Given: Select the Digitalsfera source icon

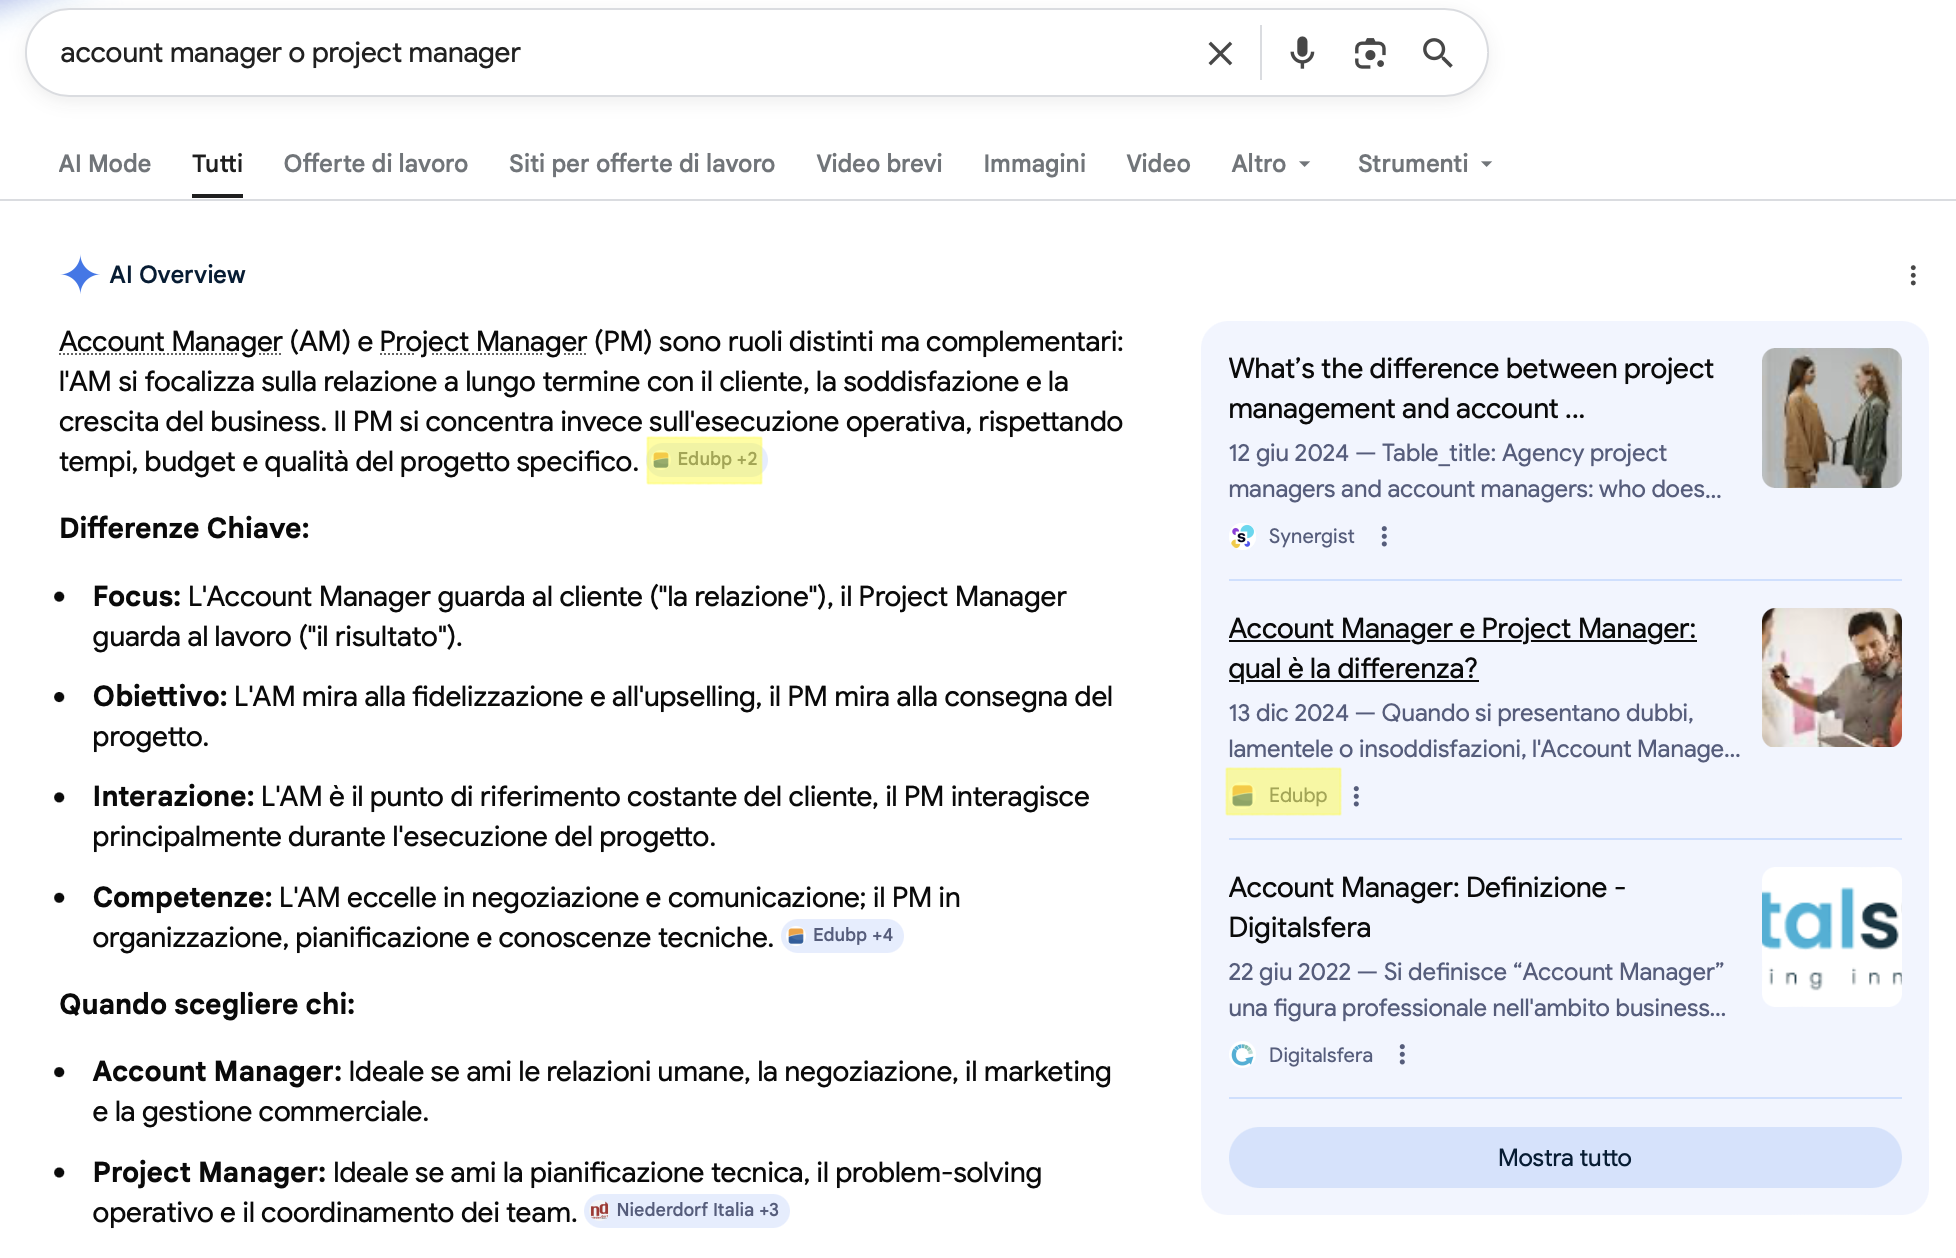Looking at the screenshot, I should [1242, 1055].
